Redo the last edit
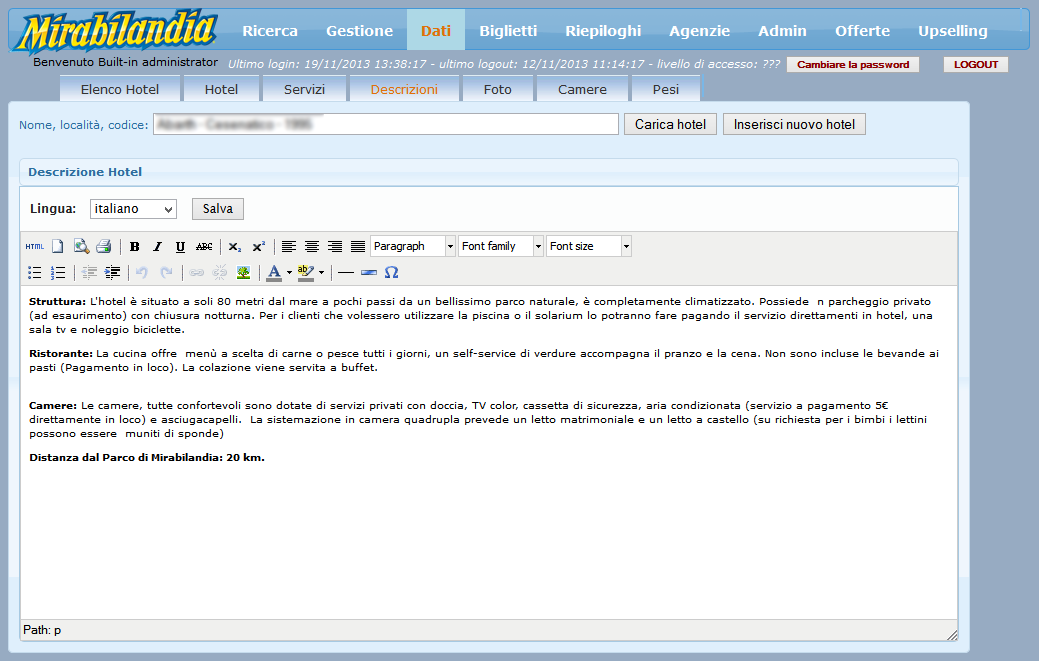Screen dimensions: 1039x661 [x=166, y=272]
